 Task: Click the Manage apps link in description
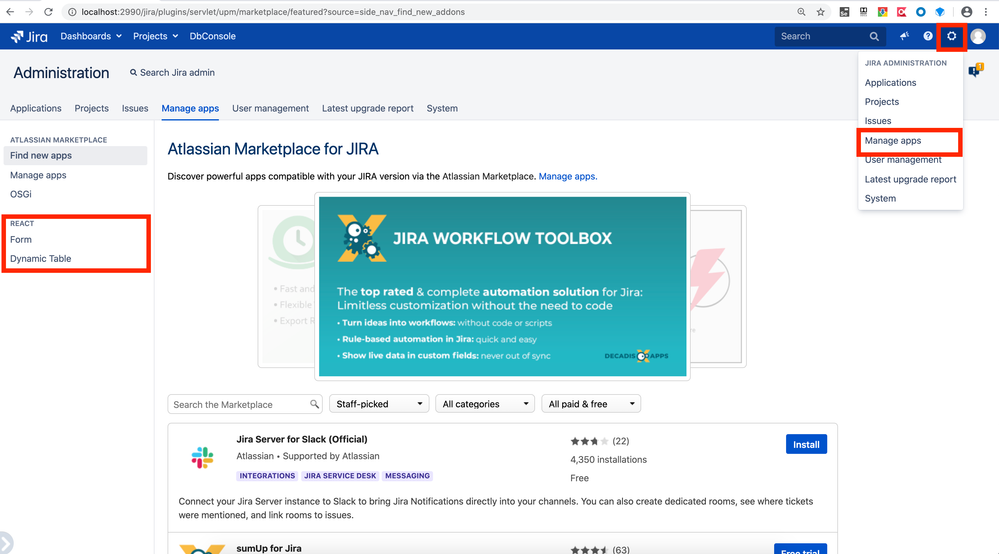568,176
